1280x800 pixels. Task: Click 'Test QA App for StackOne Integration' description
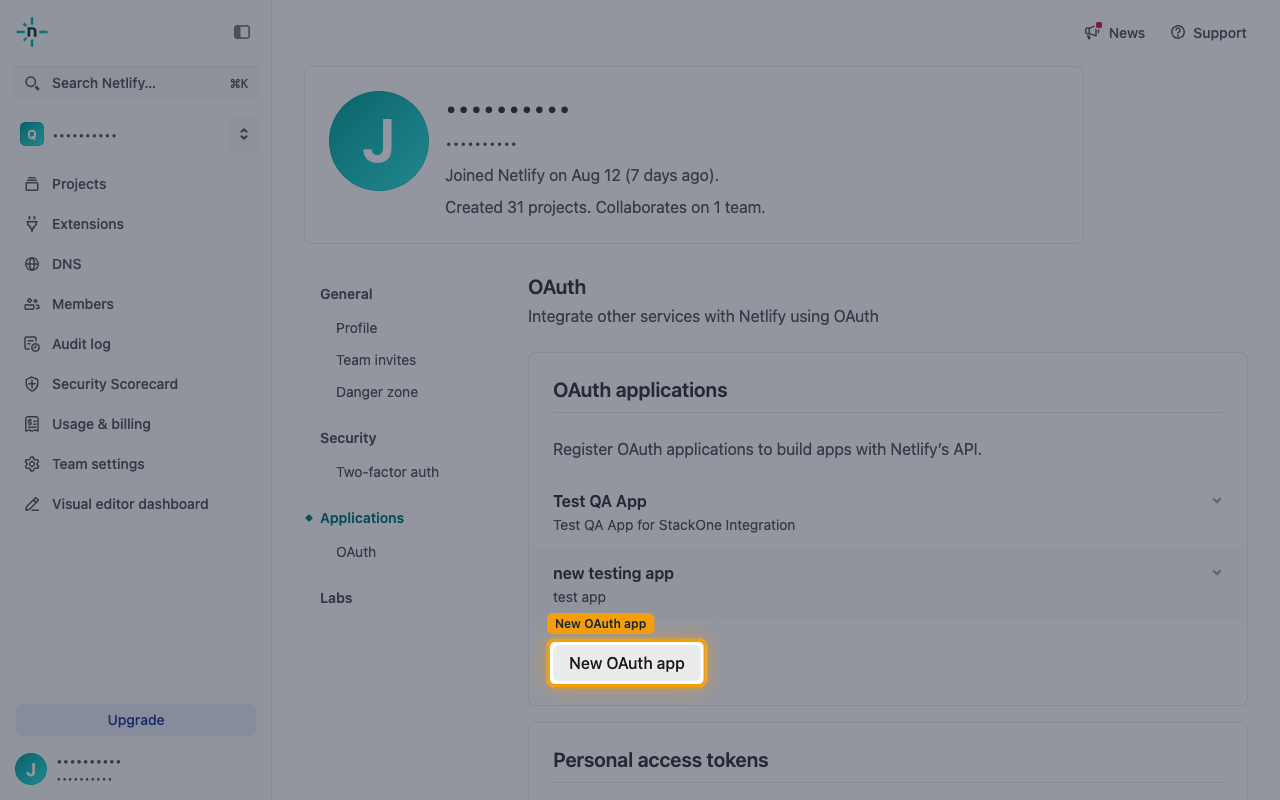[x=674, y=525]
